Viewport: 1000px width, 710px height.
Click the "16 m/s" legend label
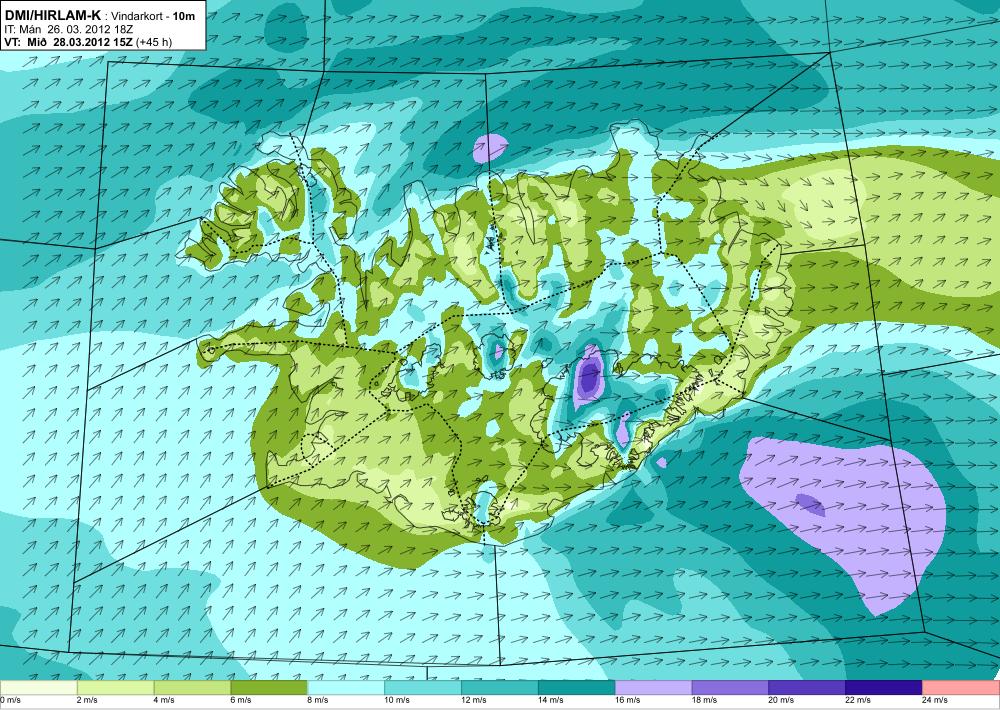(x=628, y=700)
